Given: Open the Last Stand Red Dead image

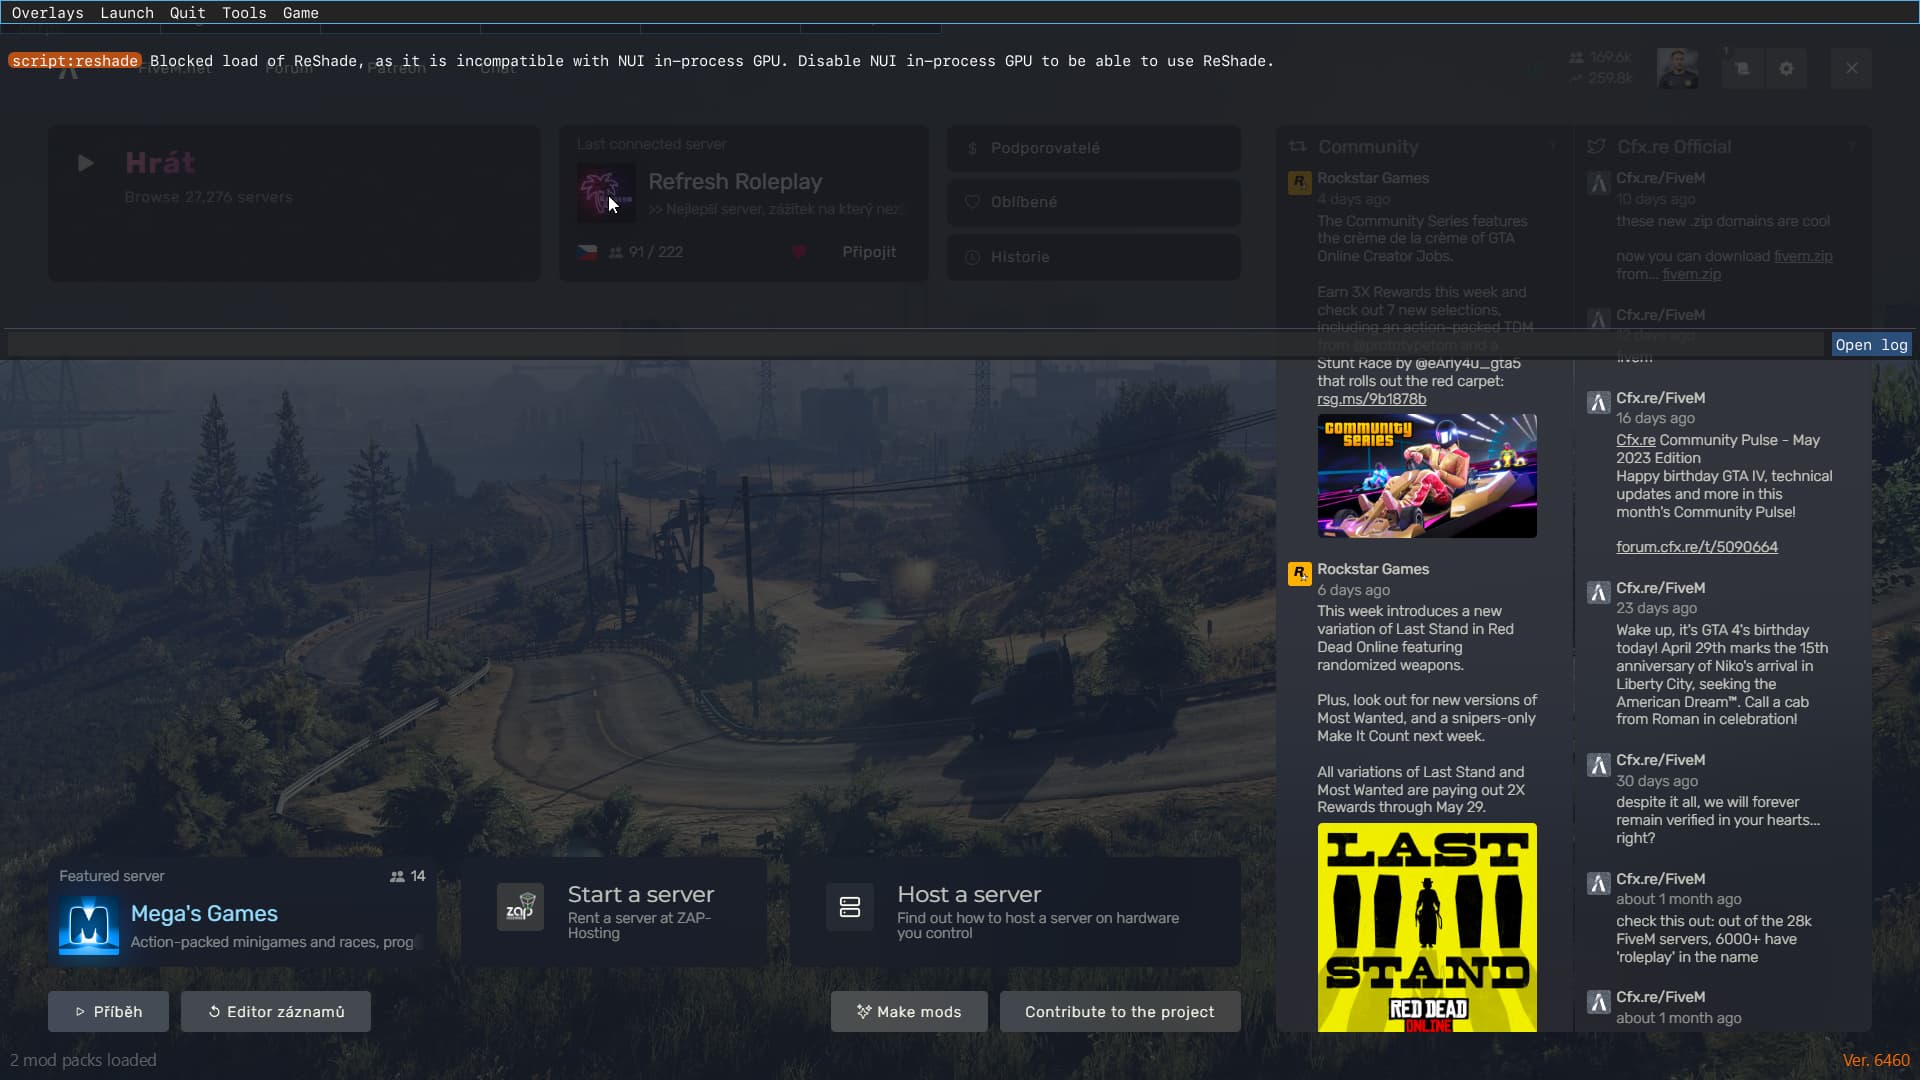Looking at the screenshot, I should (x=1427, y=927).
